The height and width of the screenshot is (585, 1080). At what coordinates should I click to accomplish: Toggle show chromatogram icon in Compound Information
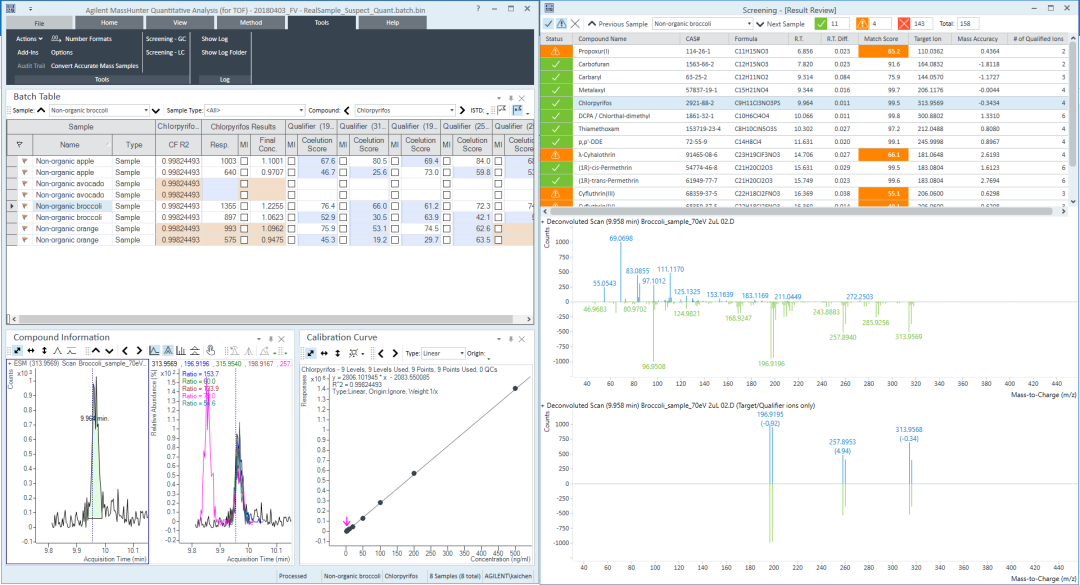coord(154,351)
